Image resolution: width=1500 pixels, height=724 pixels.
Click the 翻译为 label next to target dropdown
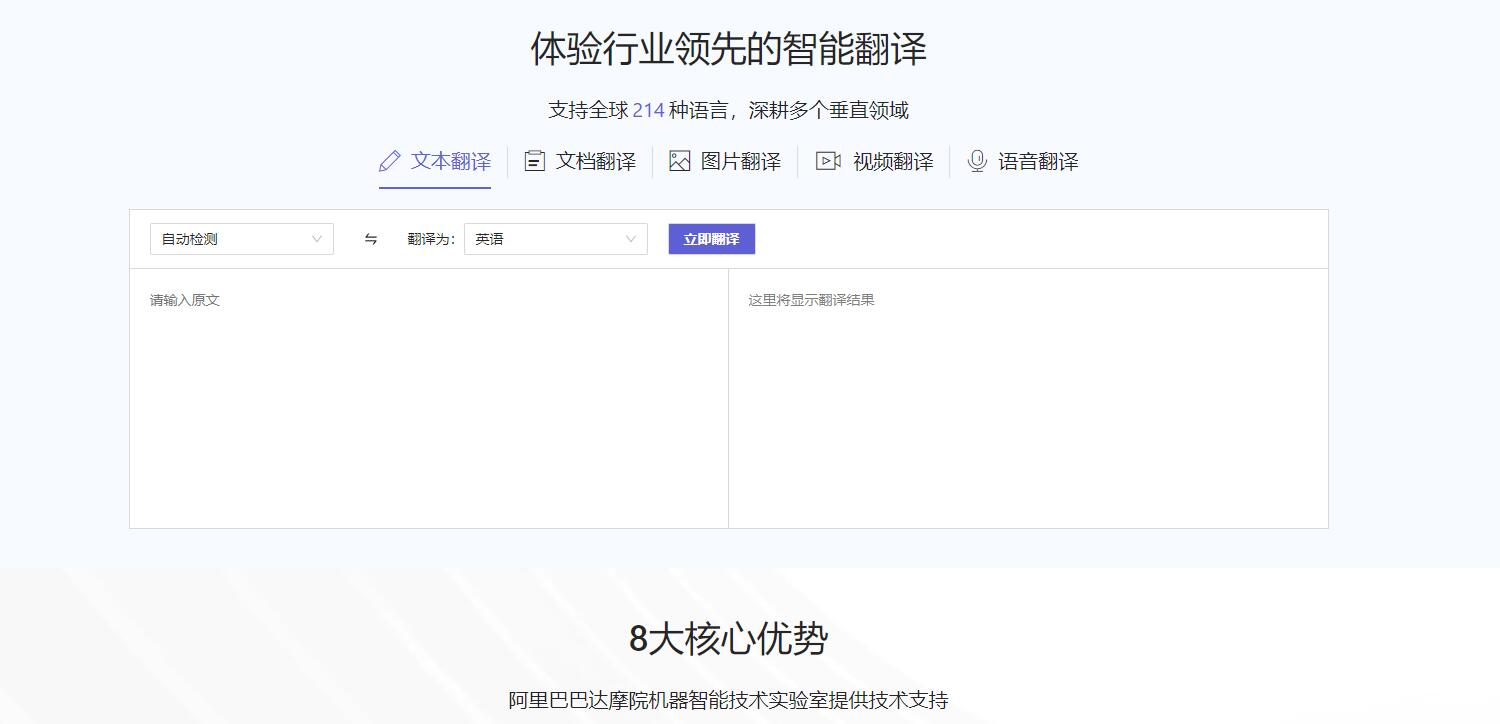coord(429,238)
